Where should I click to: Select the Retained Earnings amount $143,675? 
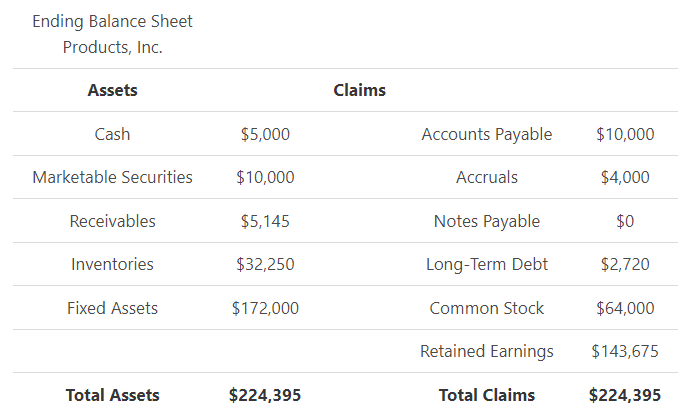[x=625, y=351]
